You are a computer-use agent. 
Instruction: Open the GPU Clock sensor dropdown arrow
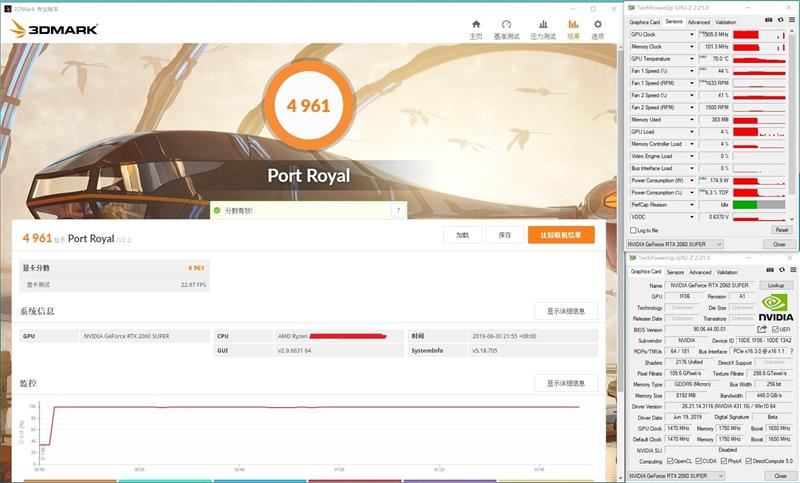click(692, 35)
